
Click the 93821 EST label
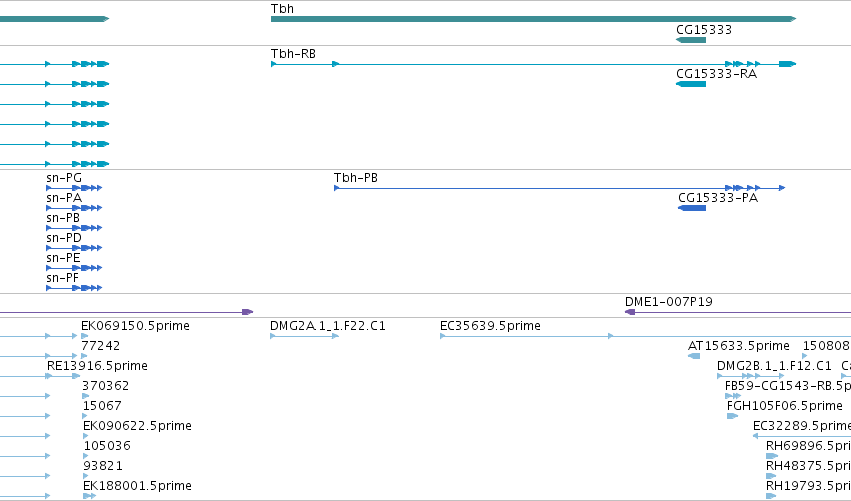click(103, 466)
